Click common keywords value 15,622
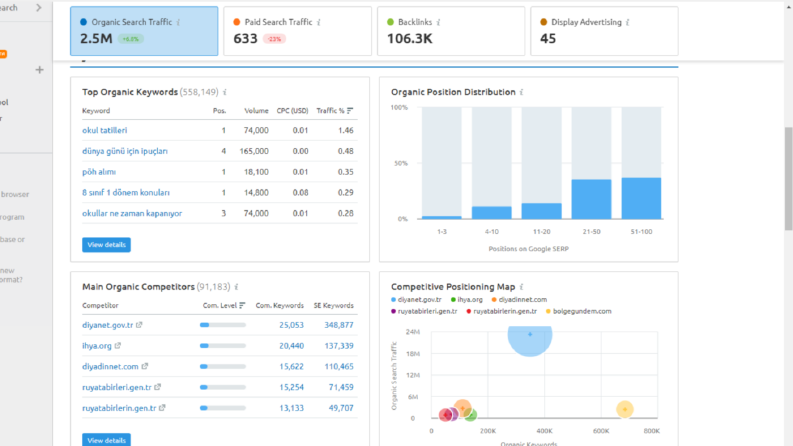This screenshot has width=793, height=446. 291,367
